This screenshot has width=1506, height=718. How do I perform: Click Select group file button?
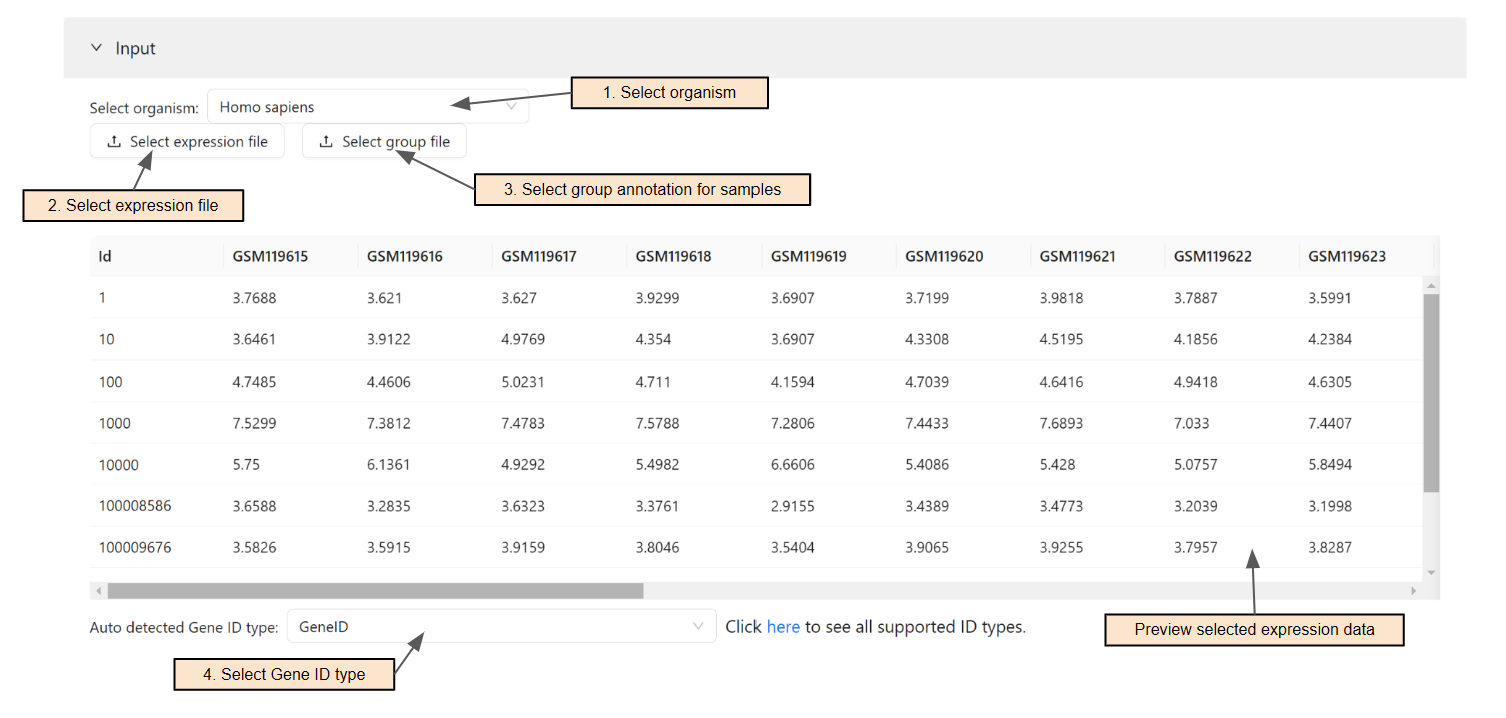pos(384,141)
